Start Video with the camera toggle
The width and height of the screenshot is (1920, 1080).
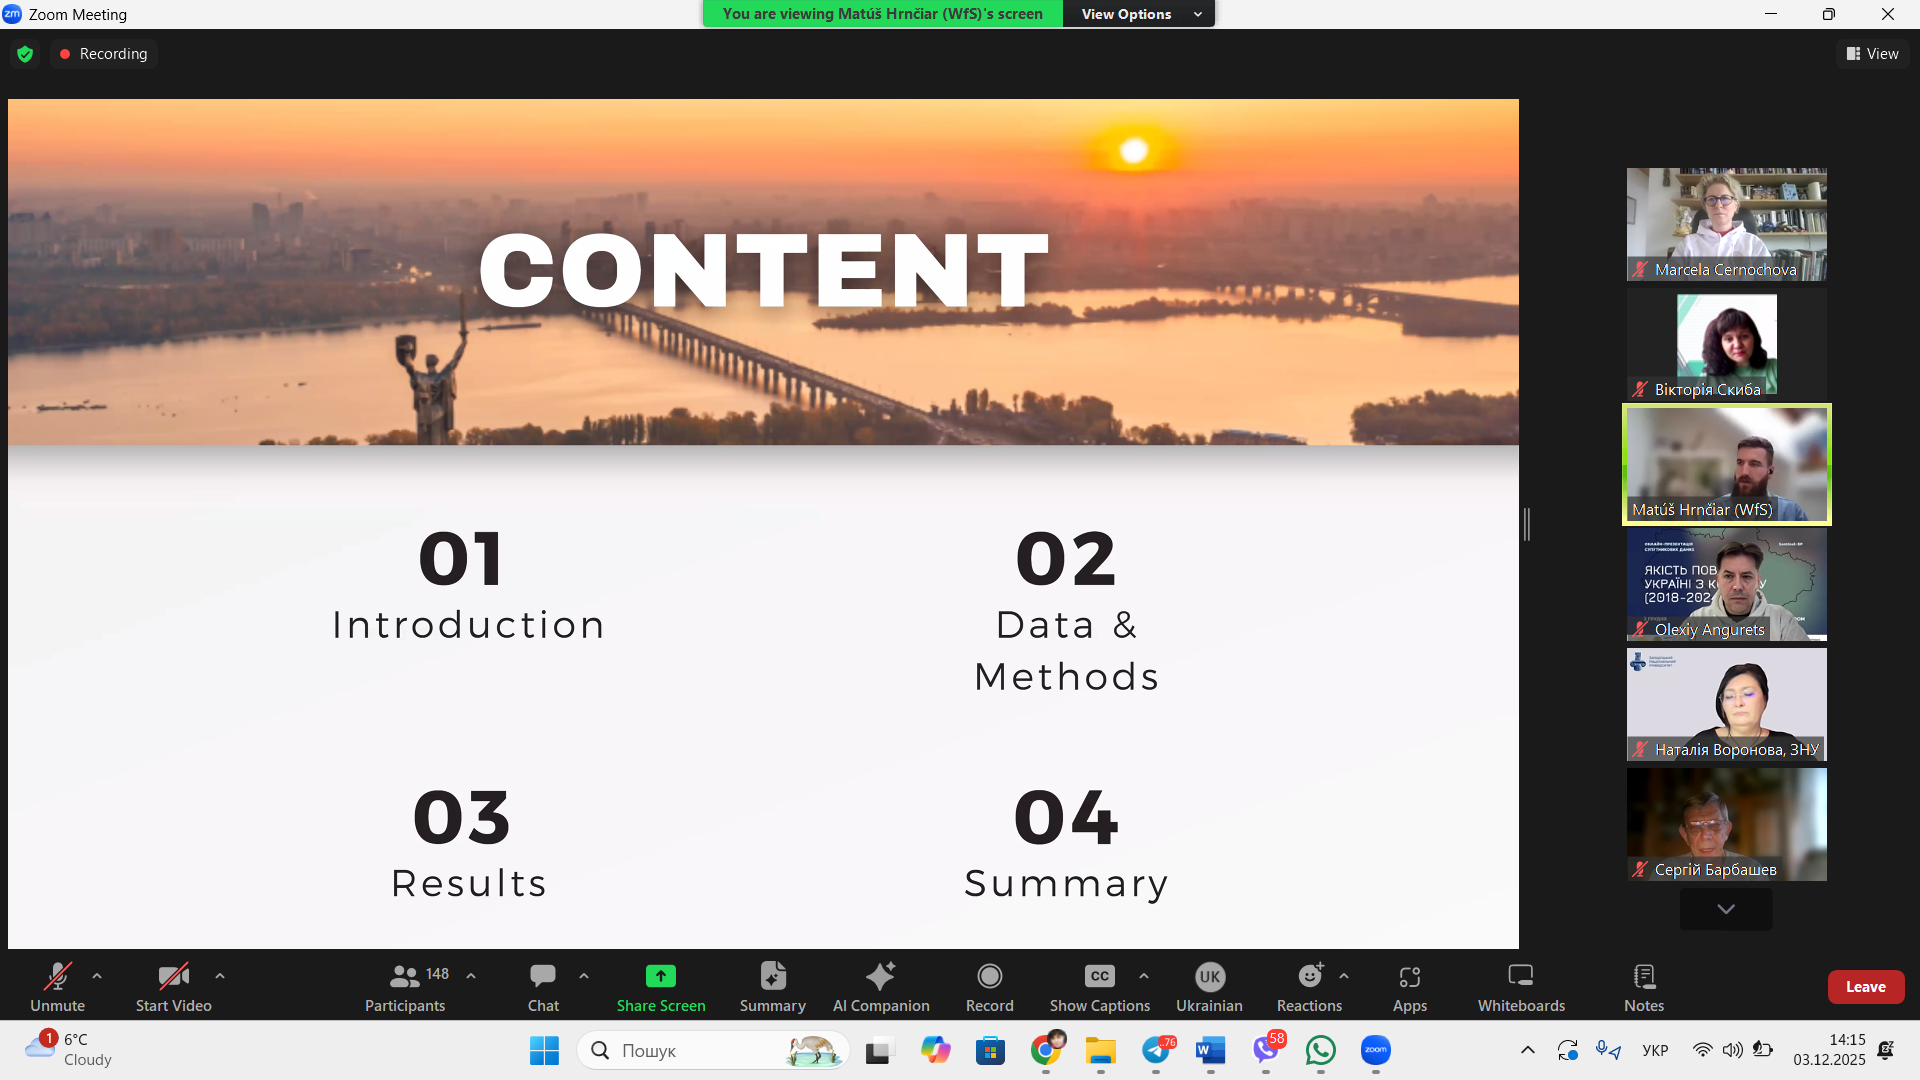174,985
